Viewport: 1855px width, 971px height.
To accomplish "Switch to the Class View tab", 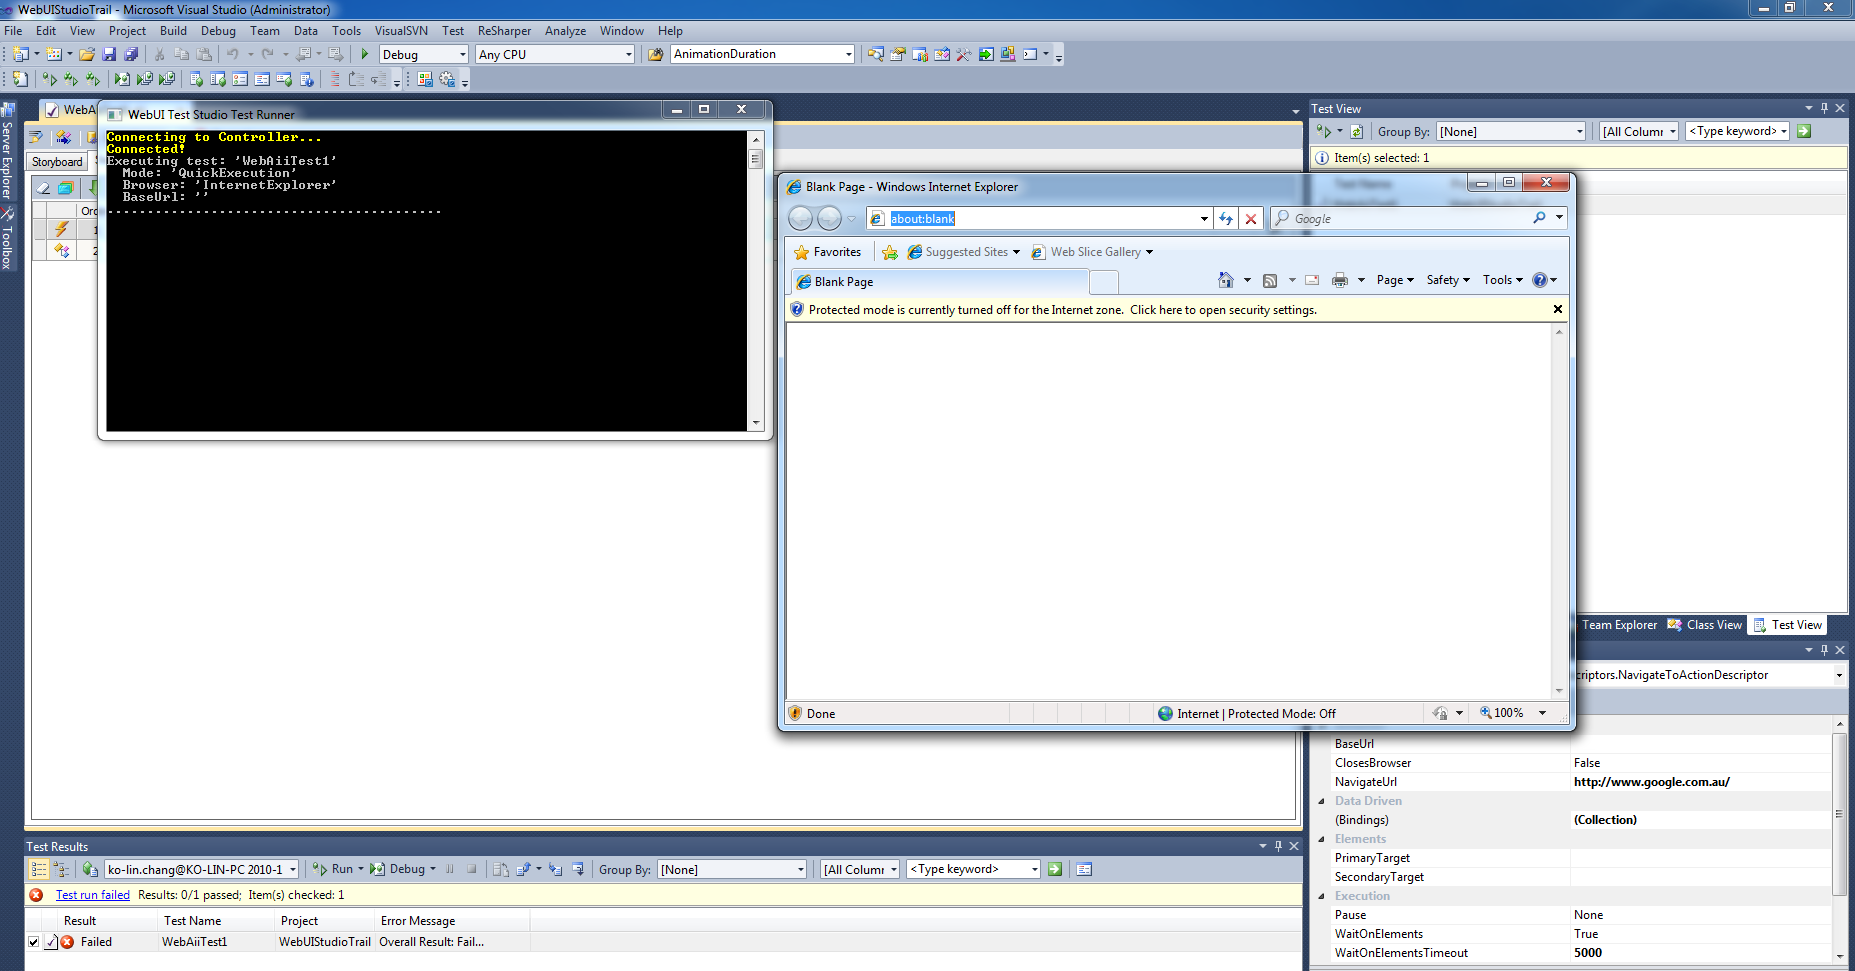I will (x=1705, y=625).
